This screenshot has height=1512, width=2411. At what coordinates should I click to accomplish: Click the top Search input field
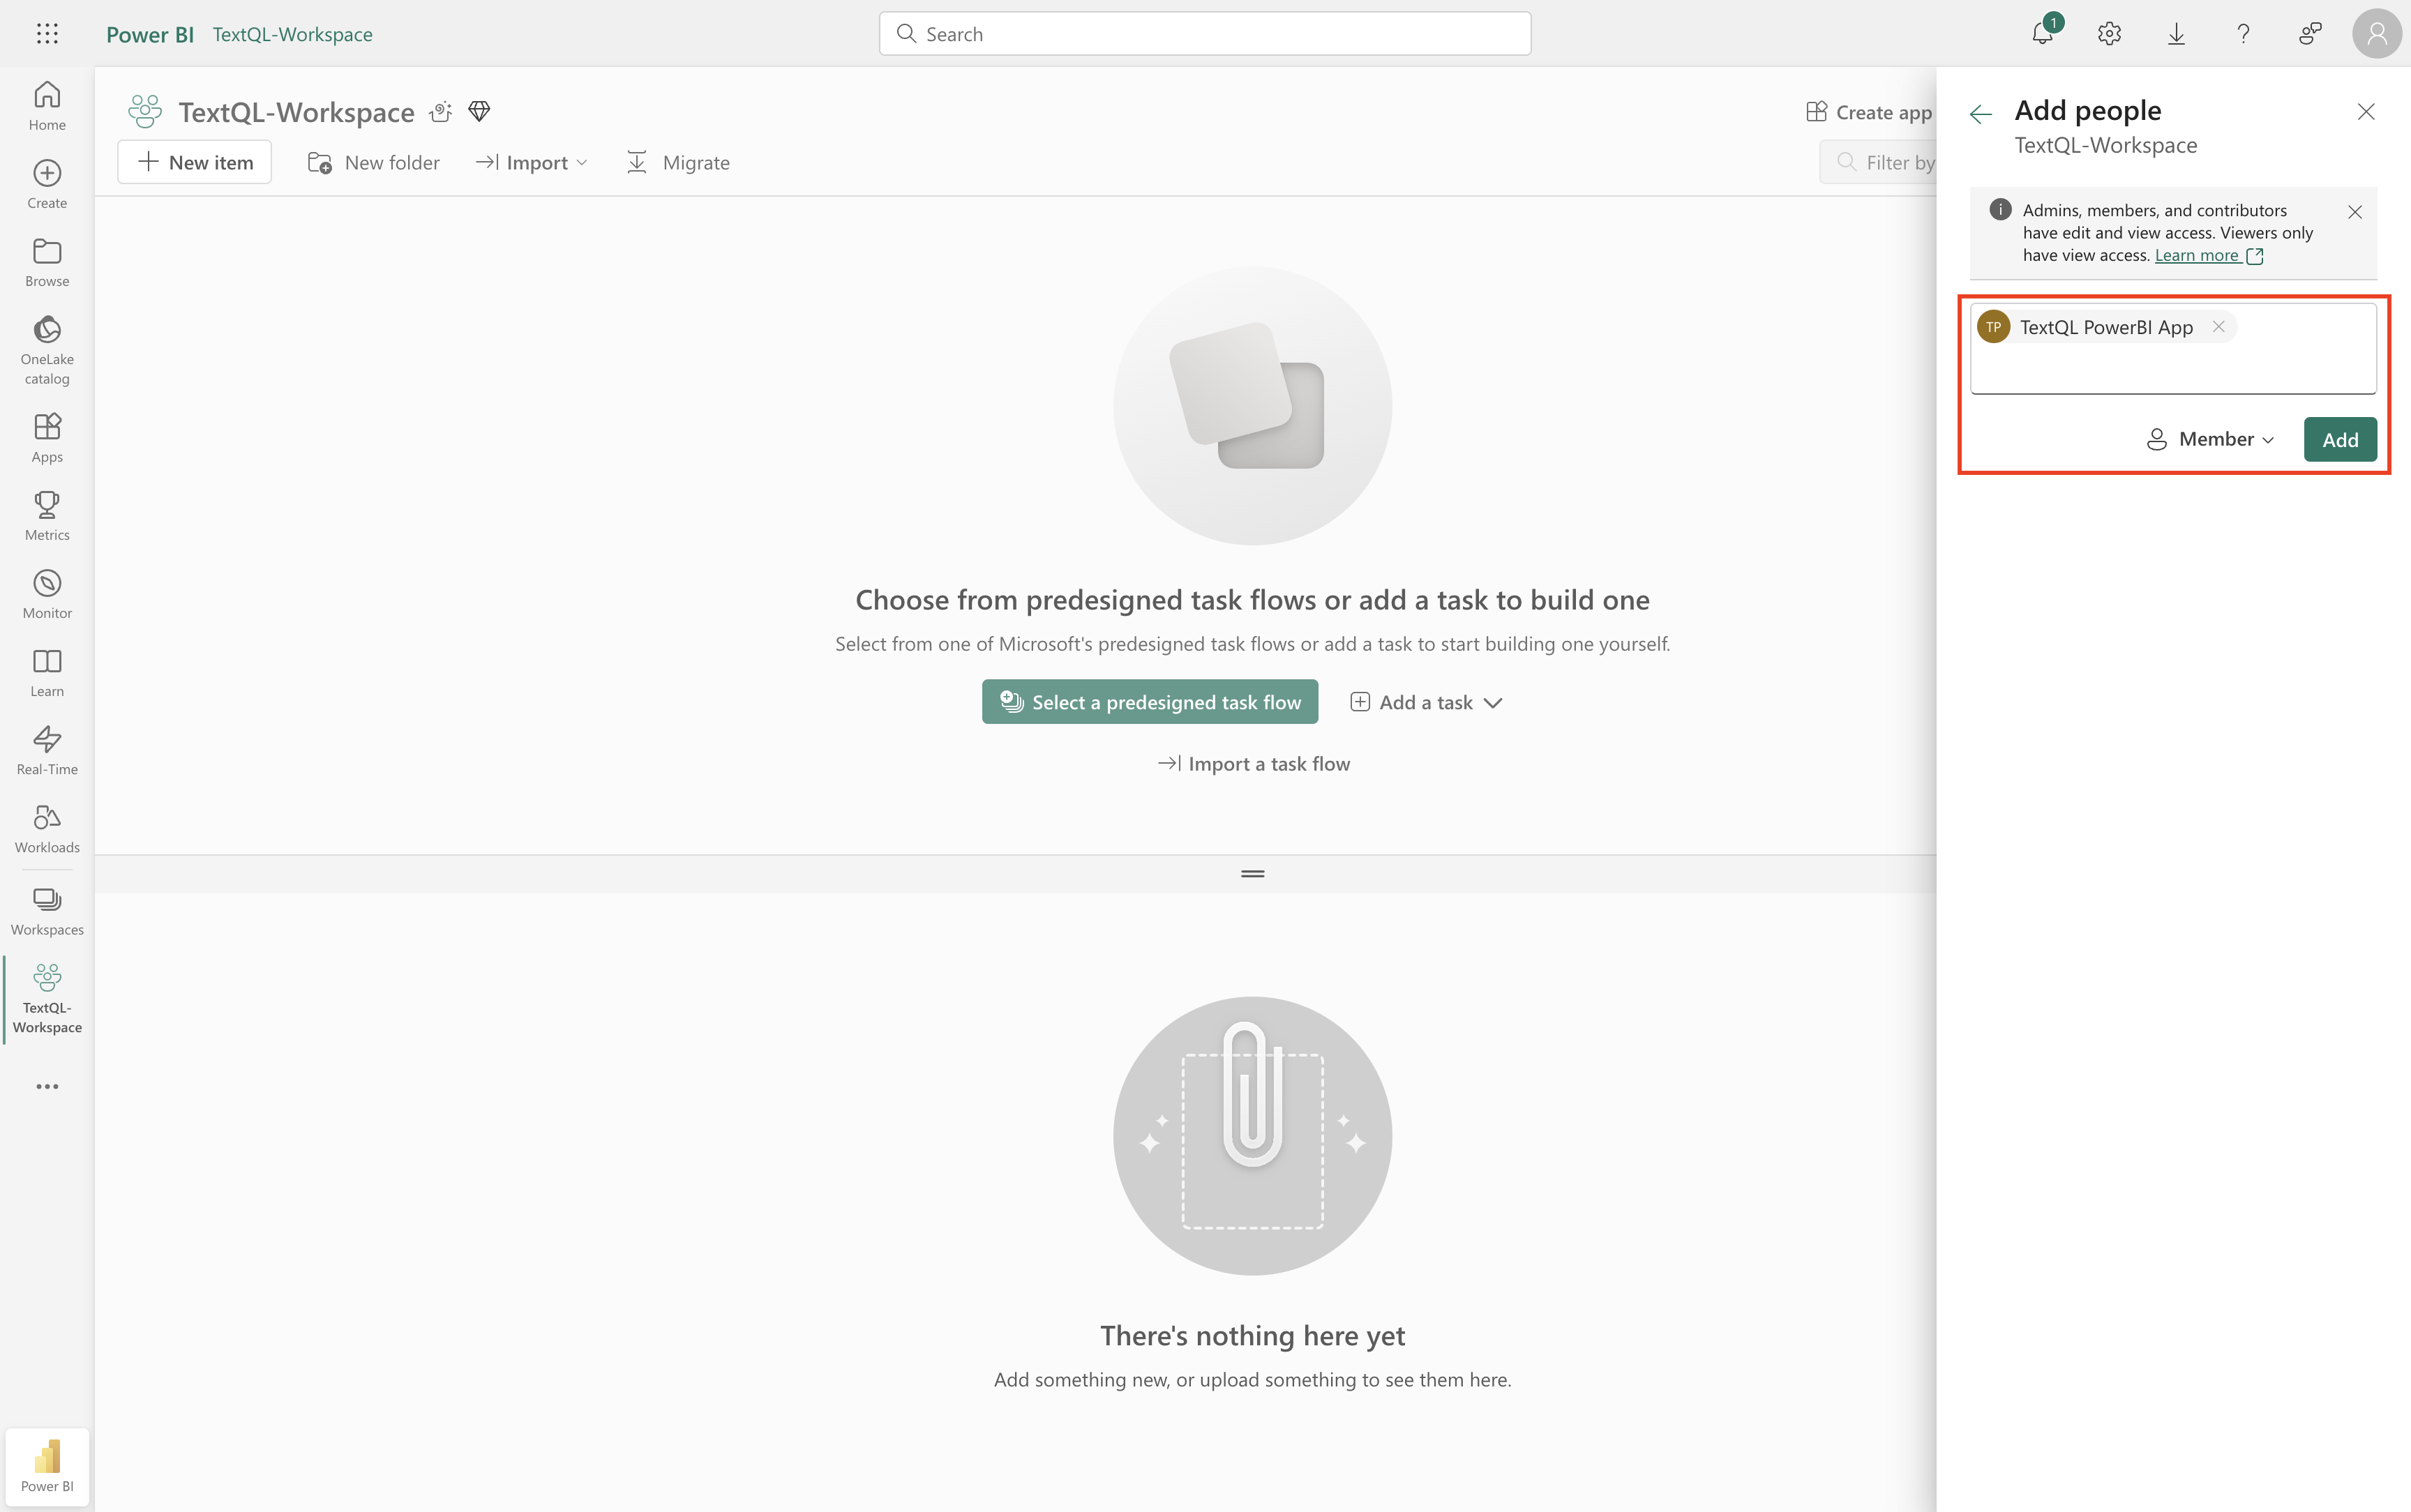1204,34
